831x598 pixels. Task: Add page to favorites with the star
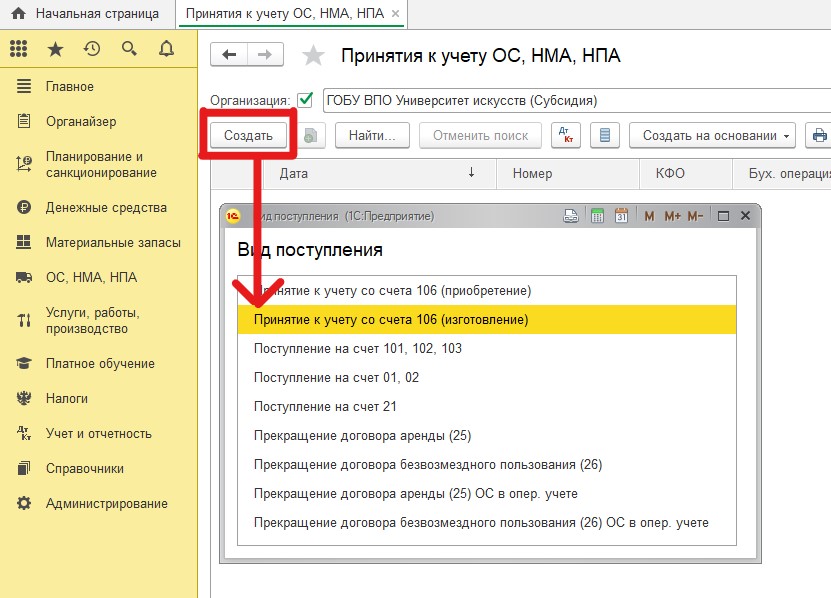click(x=313, y=56)
